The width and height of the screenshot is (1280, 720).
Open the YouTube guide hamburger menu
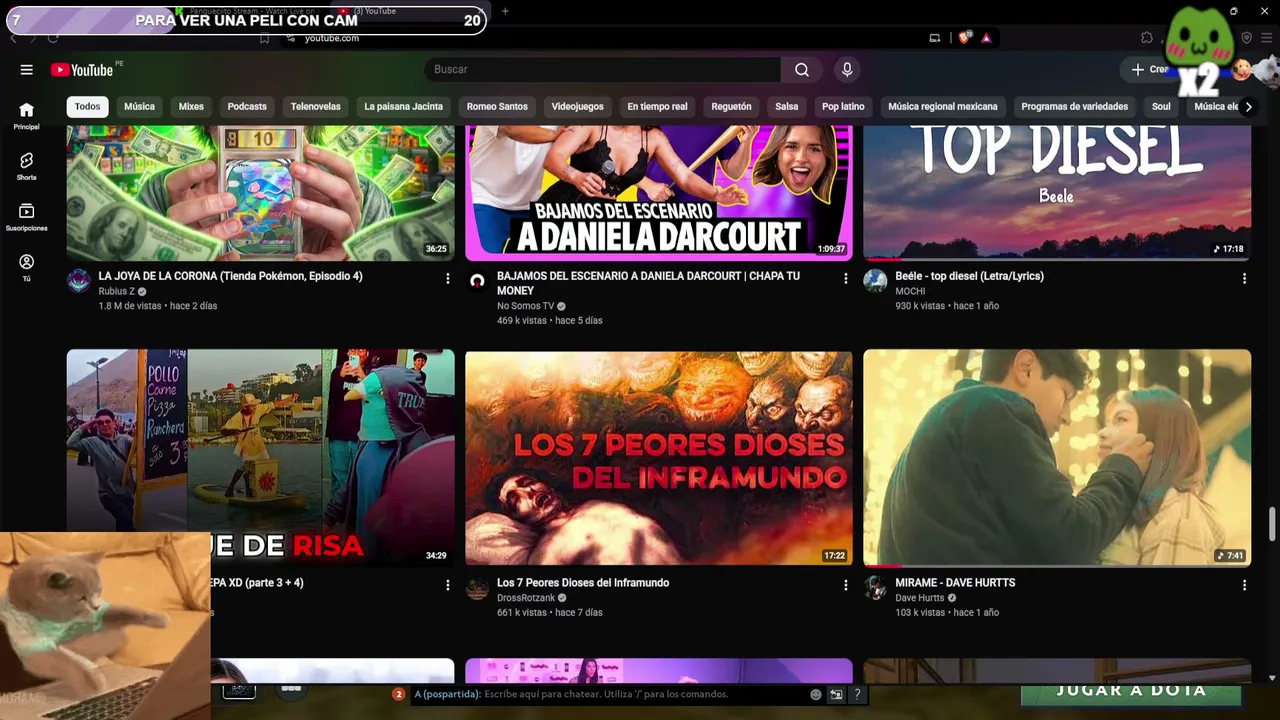pyautogui.click(x=27, y=70)
